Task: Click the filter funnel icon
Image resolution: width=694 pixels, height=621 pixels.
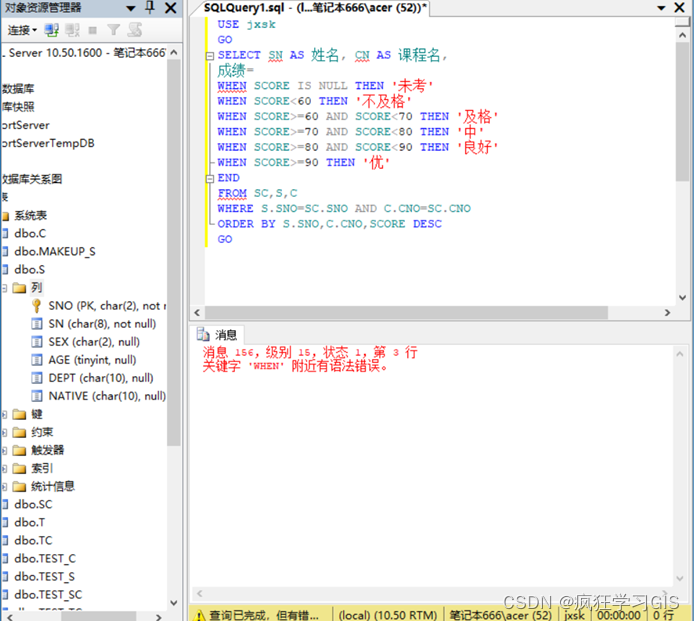Action: point(114,30)
